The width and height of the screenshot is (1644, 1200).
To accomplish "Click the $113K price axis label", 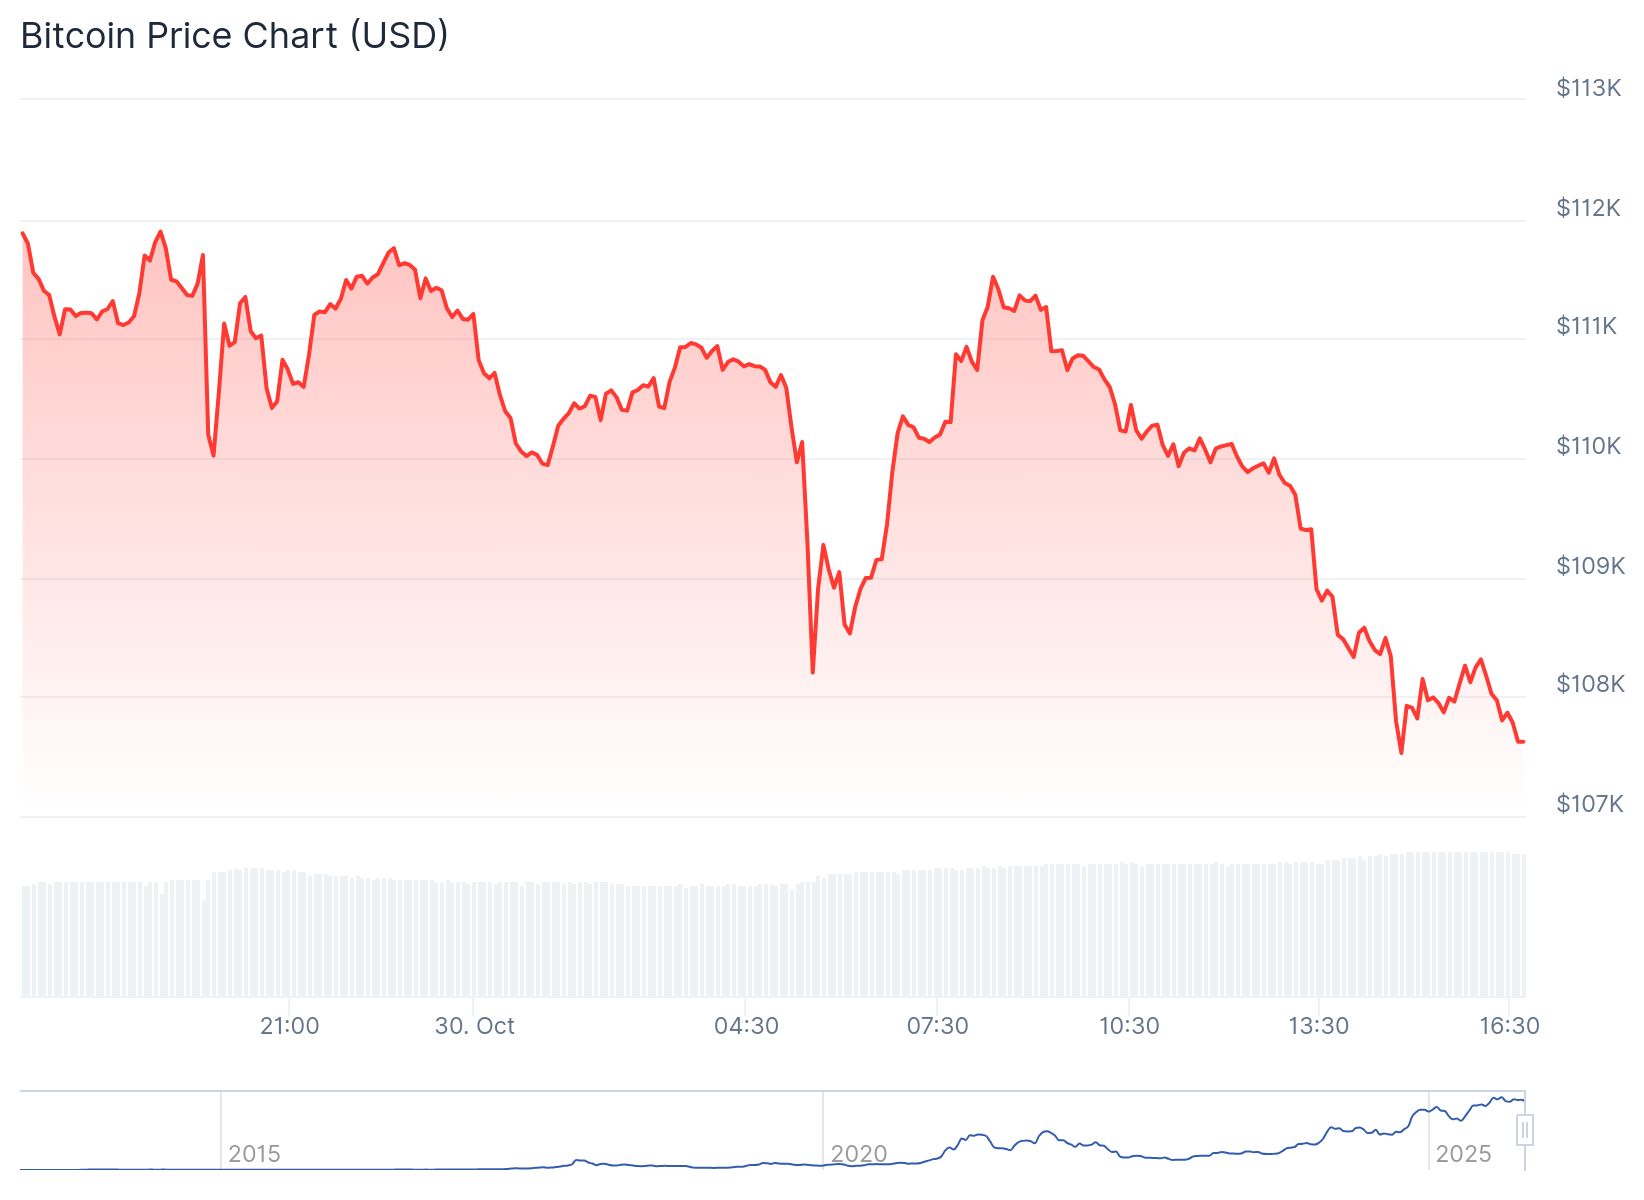I will [x=1588, y=88].
